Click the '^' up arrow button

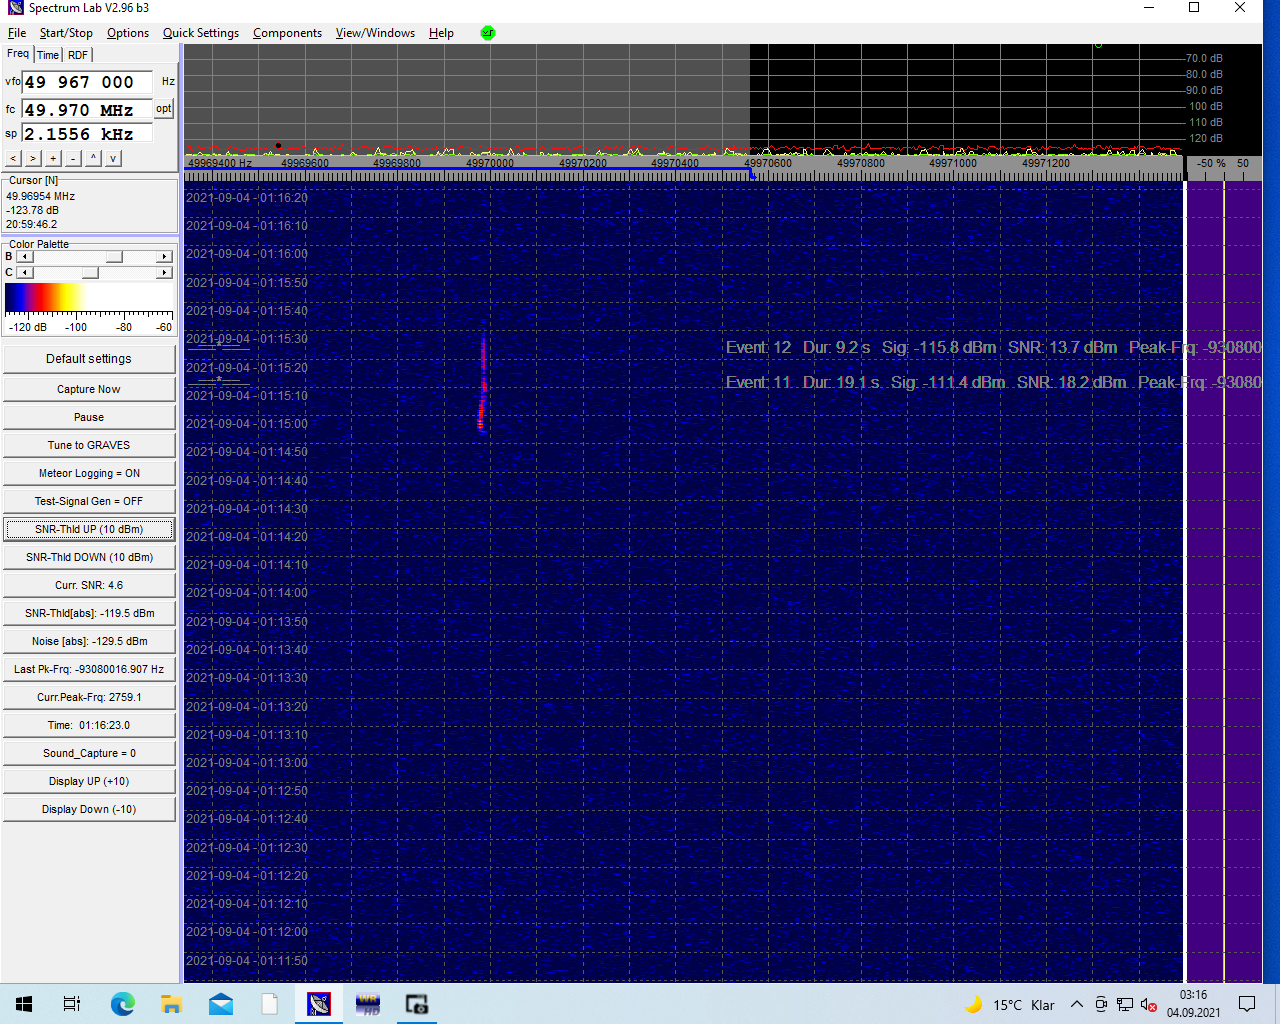(93, 158)
